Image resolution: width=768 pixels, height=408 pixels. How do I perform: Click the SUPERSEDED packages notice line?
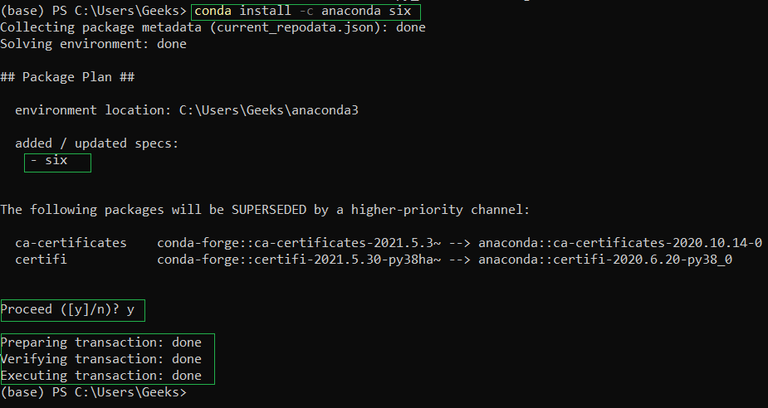[264, 209]
